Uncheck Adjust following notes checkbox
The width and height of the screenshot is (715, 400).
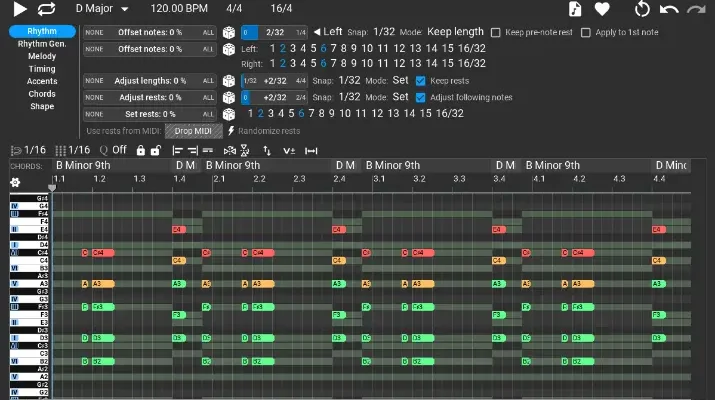pos(420,97)
